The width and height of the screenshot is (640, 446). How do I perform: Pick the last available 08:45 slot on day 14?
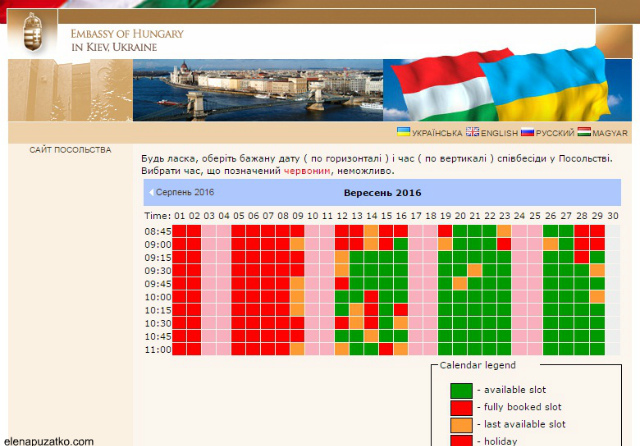pyautogui.click(x=371, y=231)
